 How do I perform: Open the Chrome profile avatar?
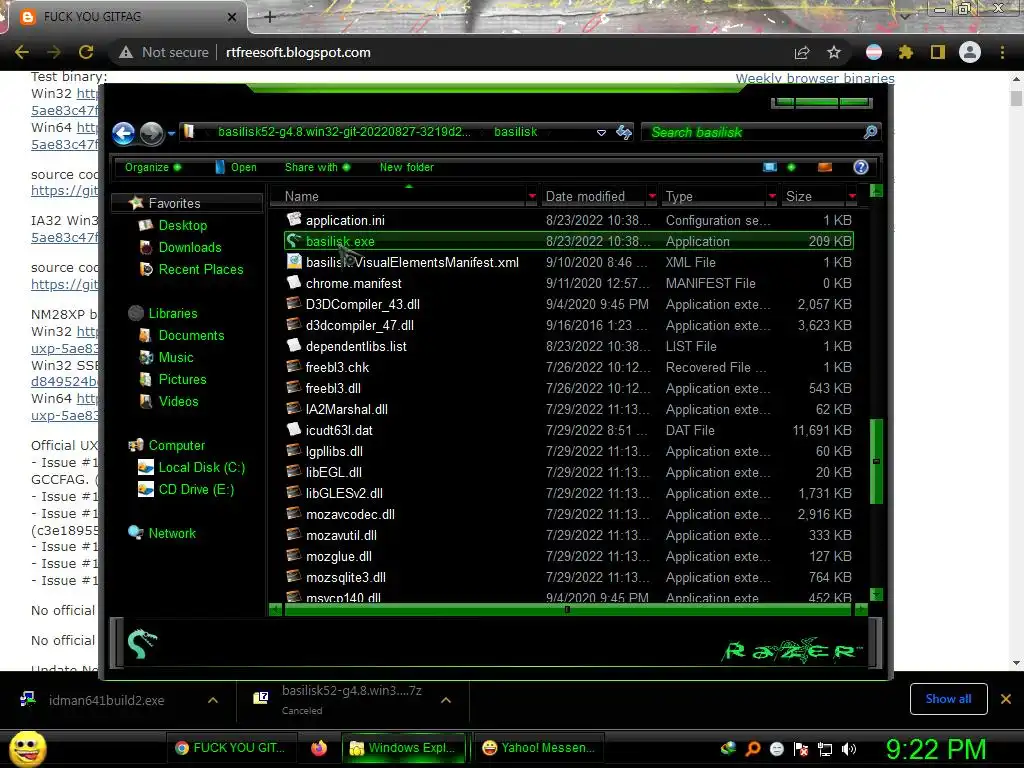click(x=970, y=52)
